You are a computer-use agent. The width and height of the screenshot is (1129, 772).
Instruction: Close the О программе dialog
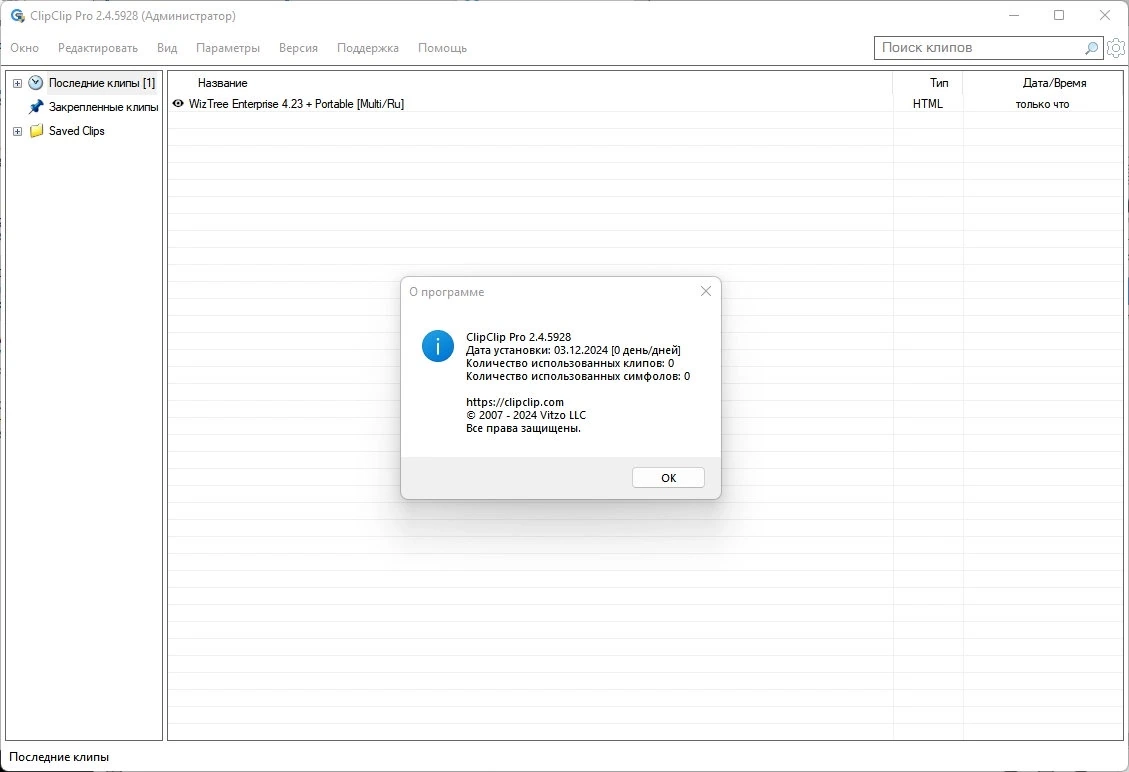pos(706,291)
